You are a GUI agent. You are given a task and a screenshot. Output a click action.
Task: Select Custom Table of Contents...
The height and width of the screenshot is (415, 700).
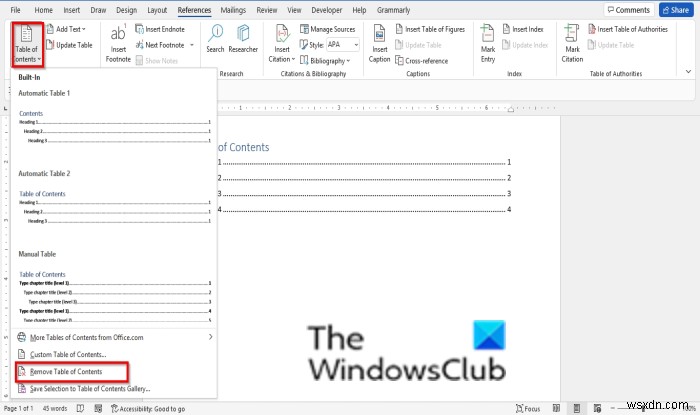[68, 354]
